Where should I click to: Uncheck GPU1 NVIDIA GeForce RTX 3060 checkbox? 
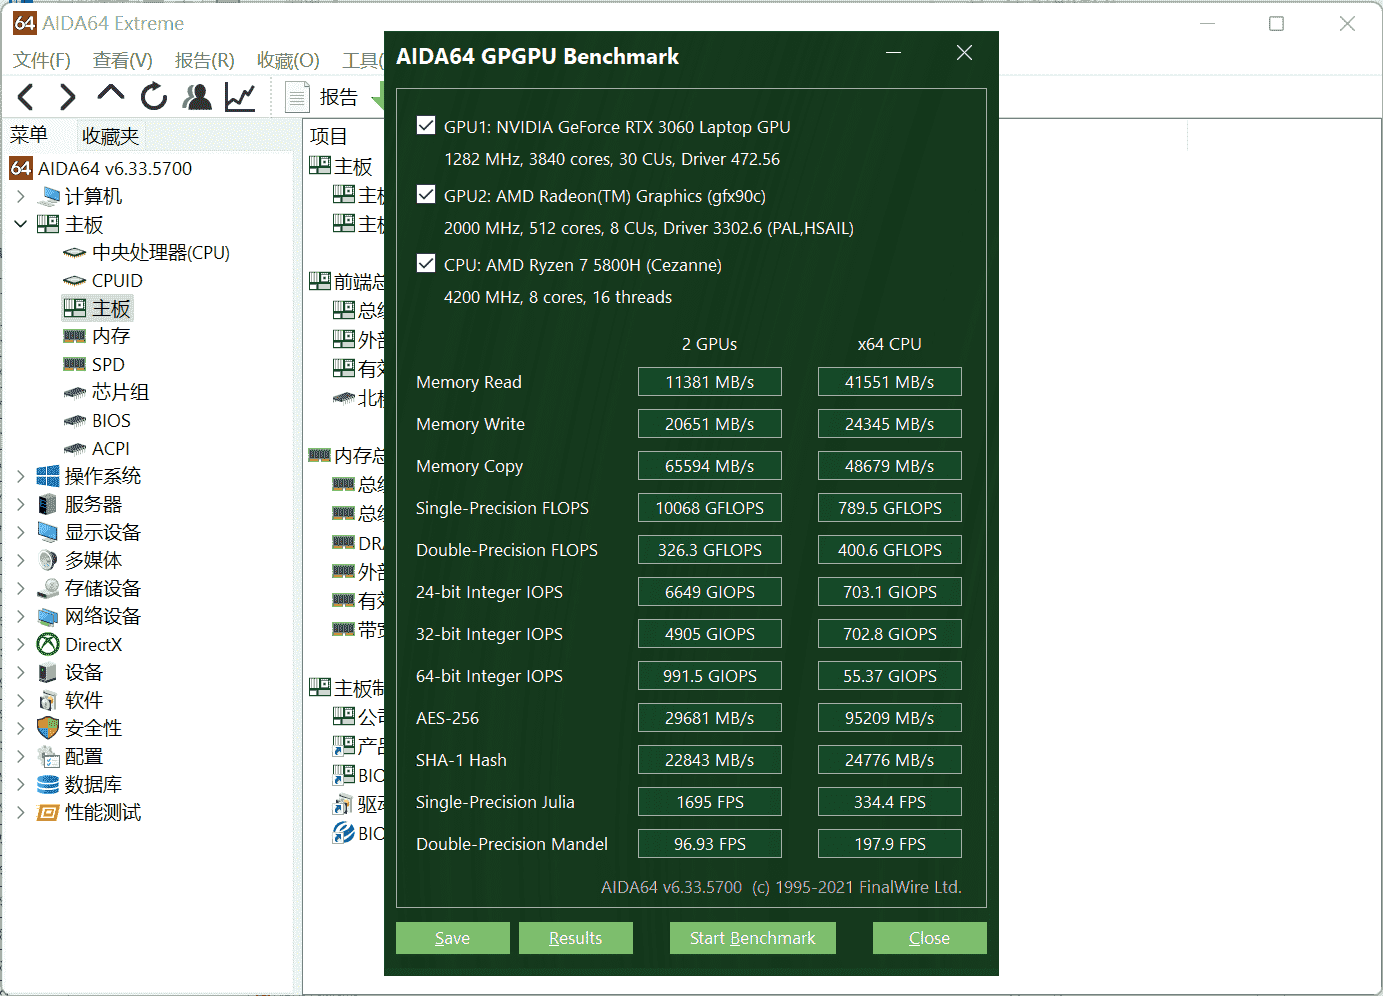click(x=426, y=126)
